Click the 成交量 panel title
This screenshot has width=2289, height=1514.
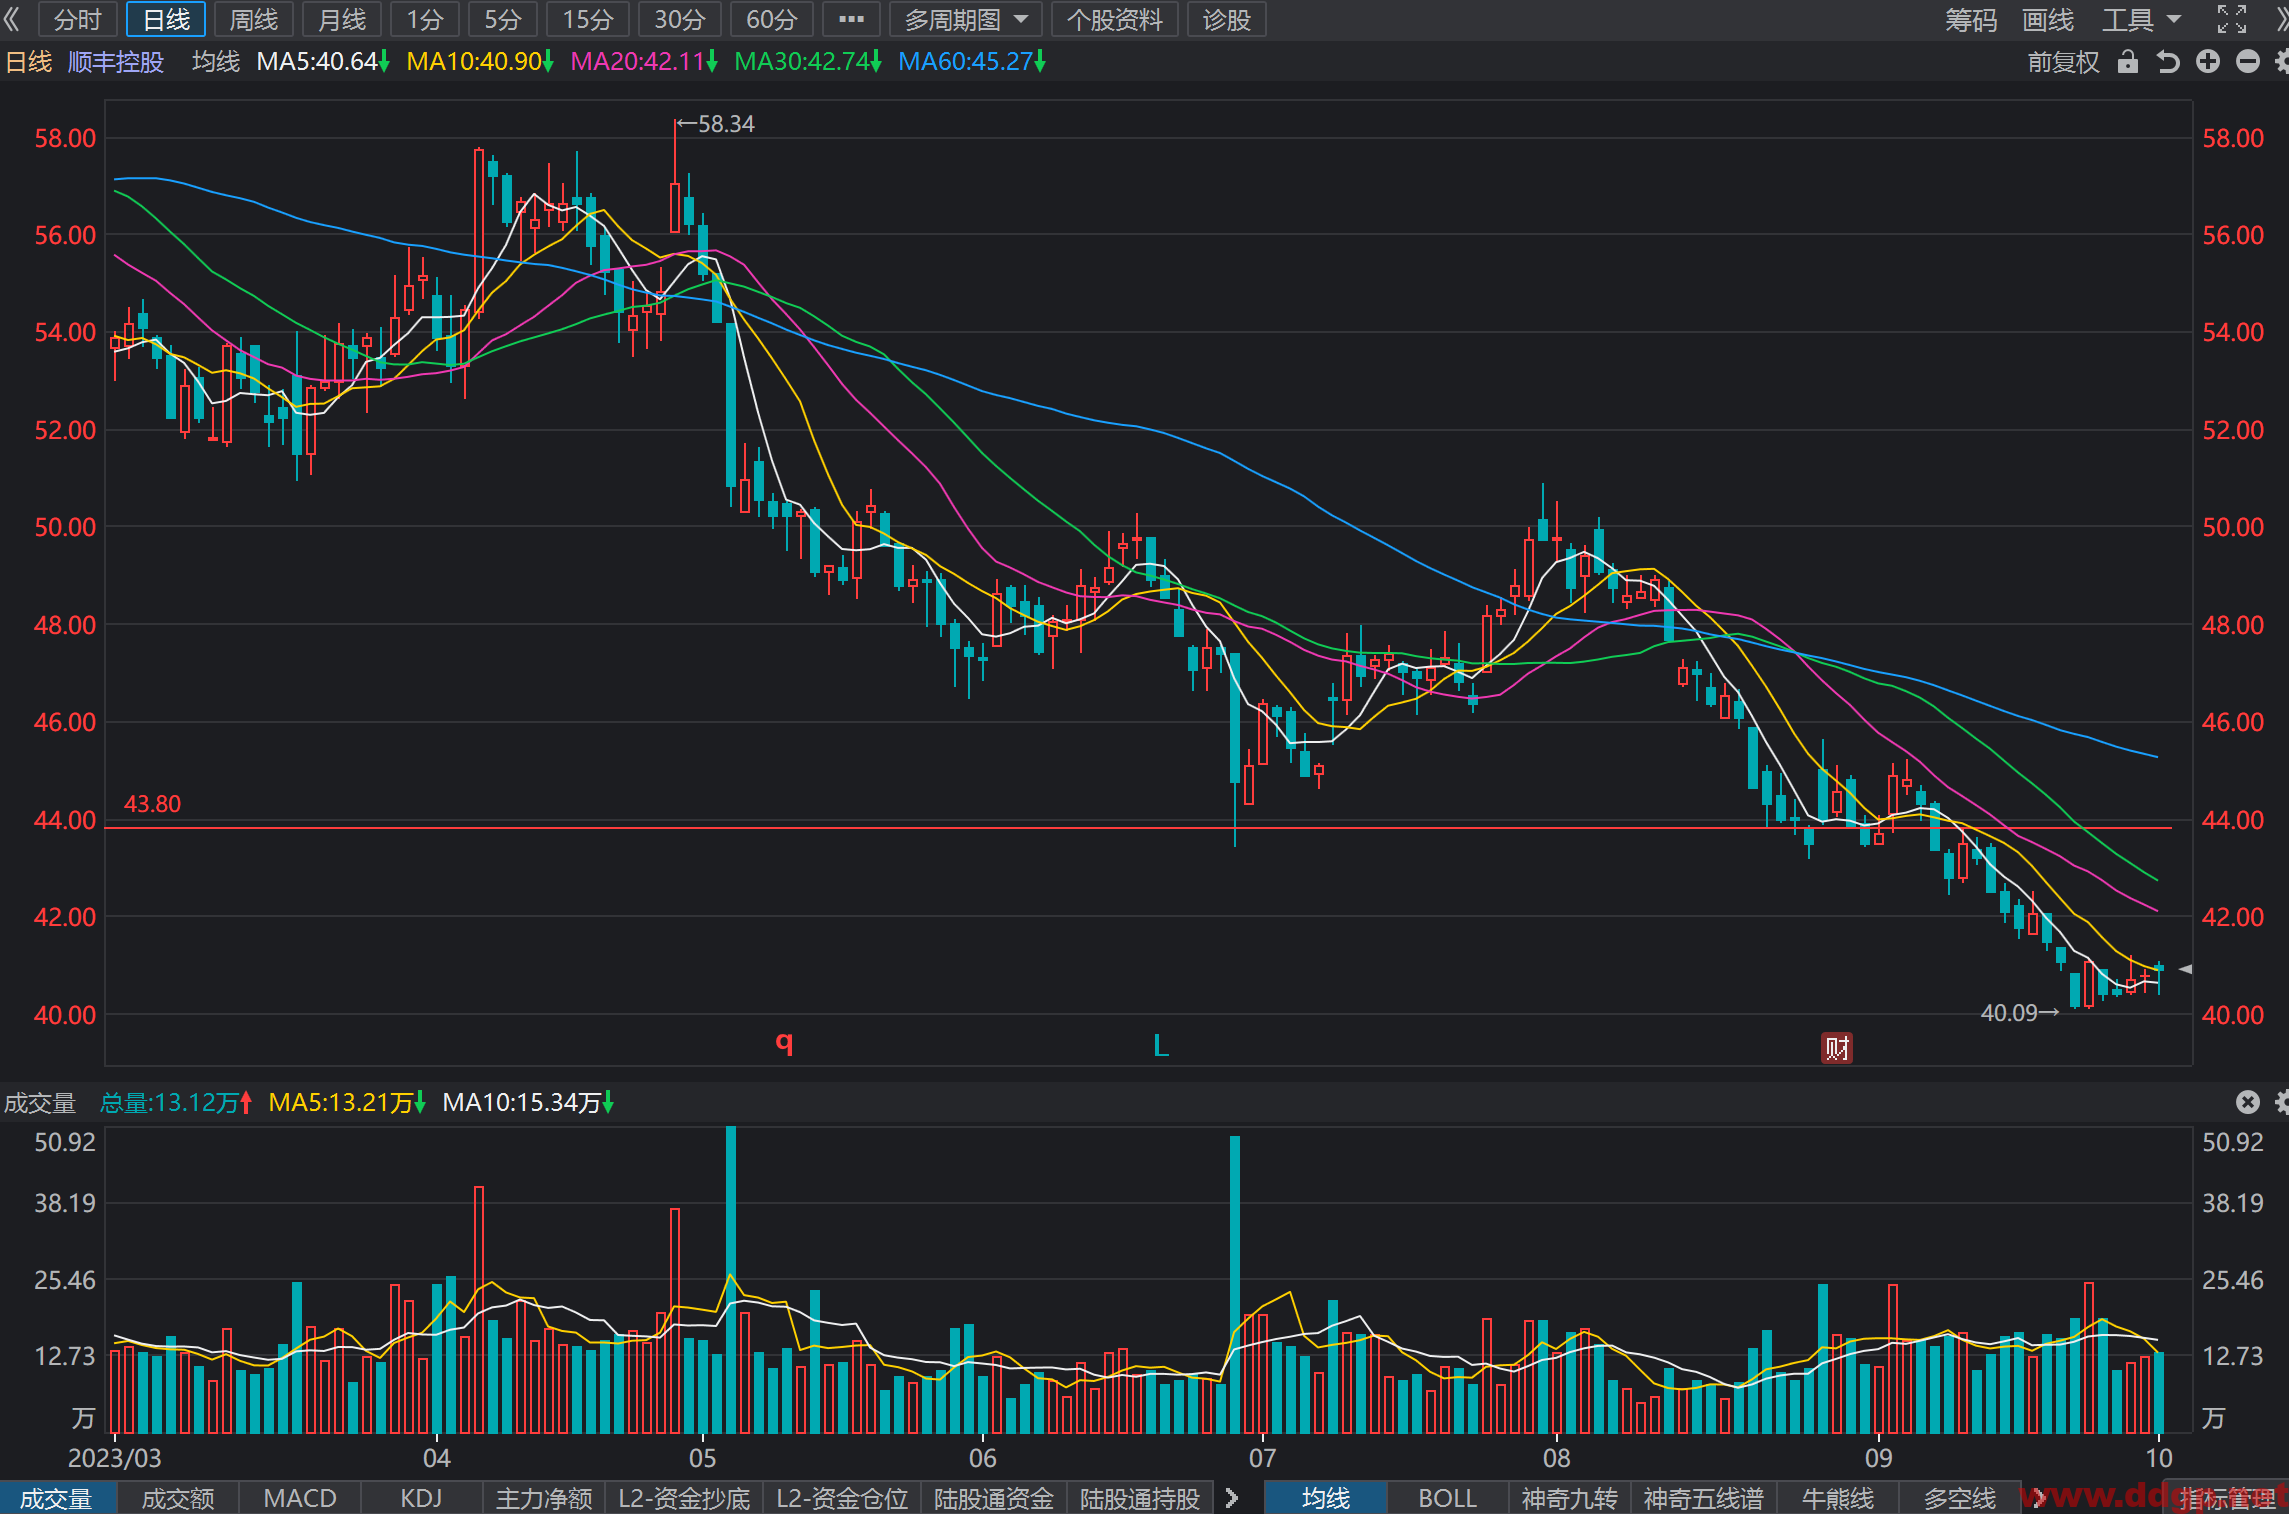click(x=40, y=1103)
